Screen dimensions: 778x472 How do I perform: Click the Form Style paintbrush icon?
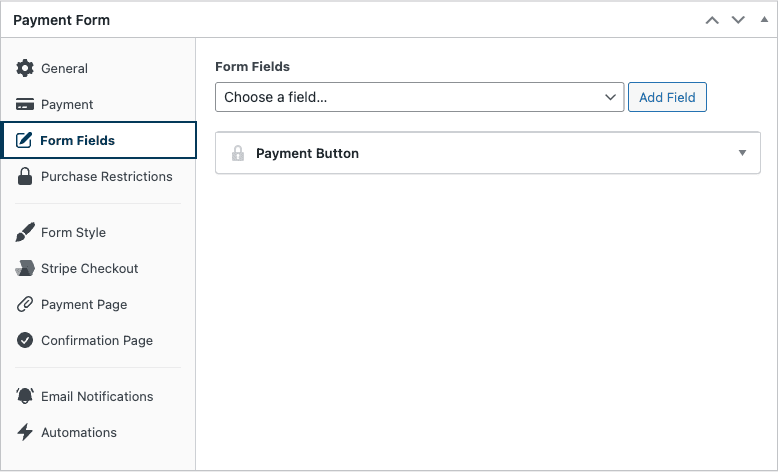point(25,232)
